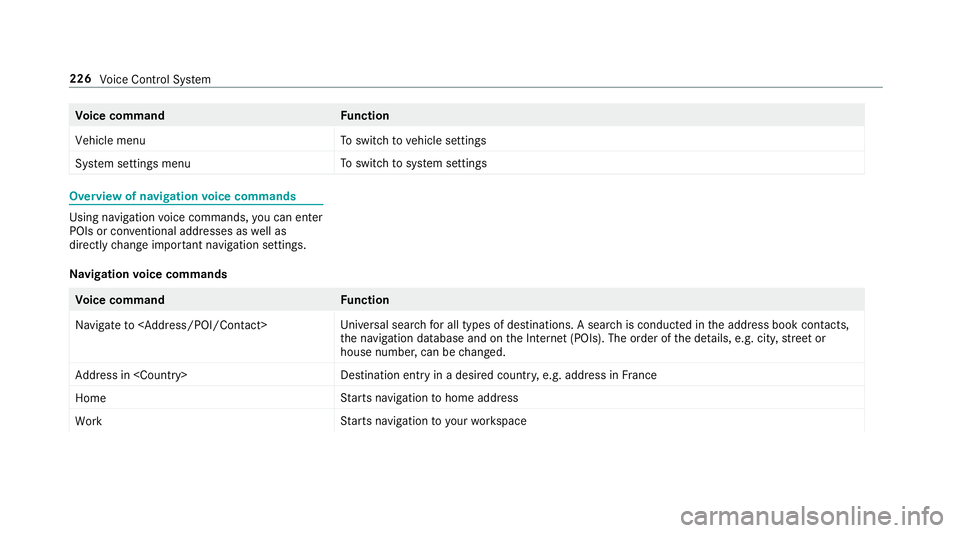Click 'Starts navigation to your workspace' description
Viewport: 960px width, 533px height.
tap(433, 421)
